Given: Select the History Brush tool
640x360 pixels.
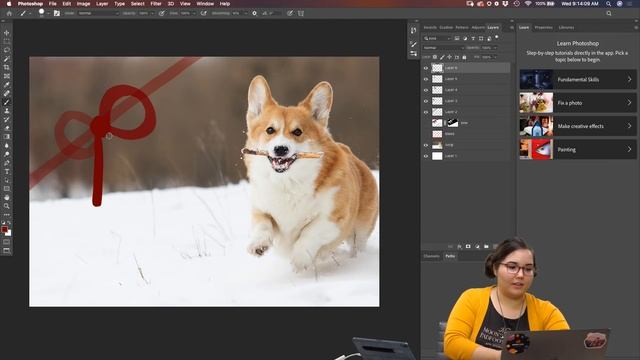Looking at the screenshot, I should tap(7, 119).
